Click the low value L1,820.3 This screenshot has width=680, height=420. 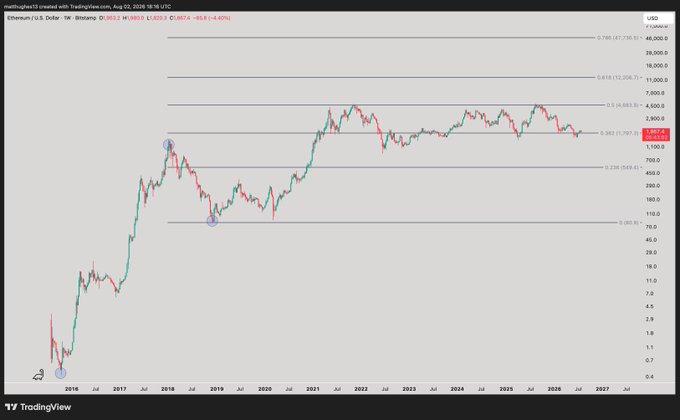(x=157, y=18)
